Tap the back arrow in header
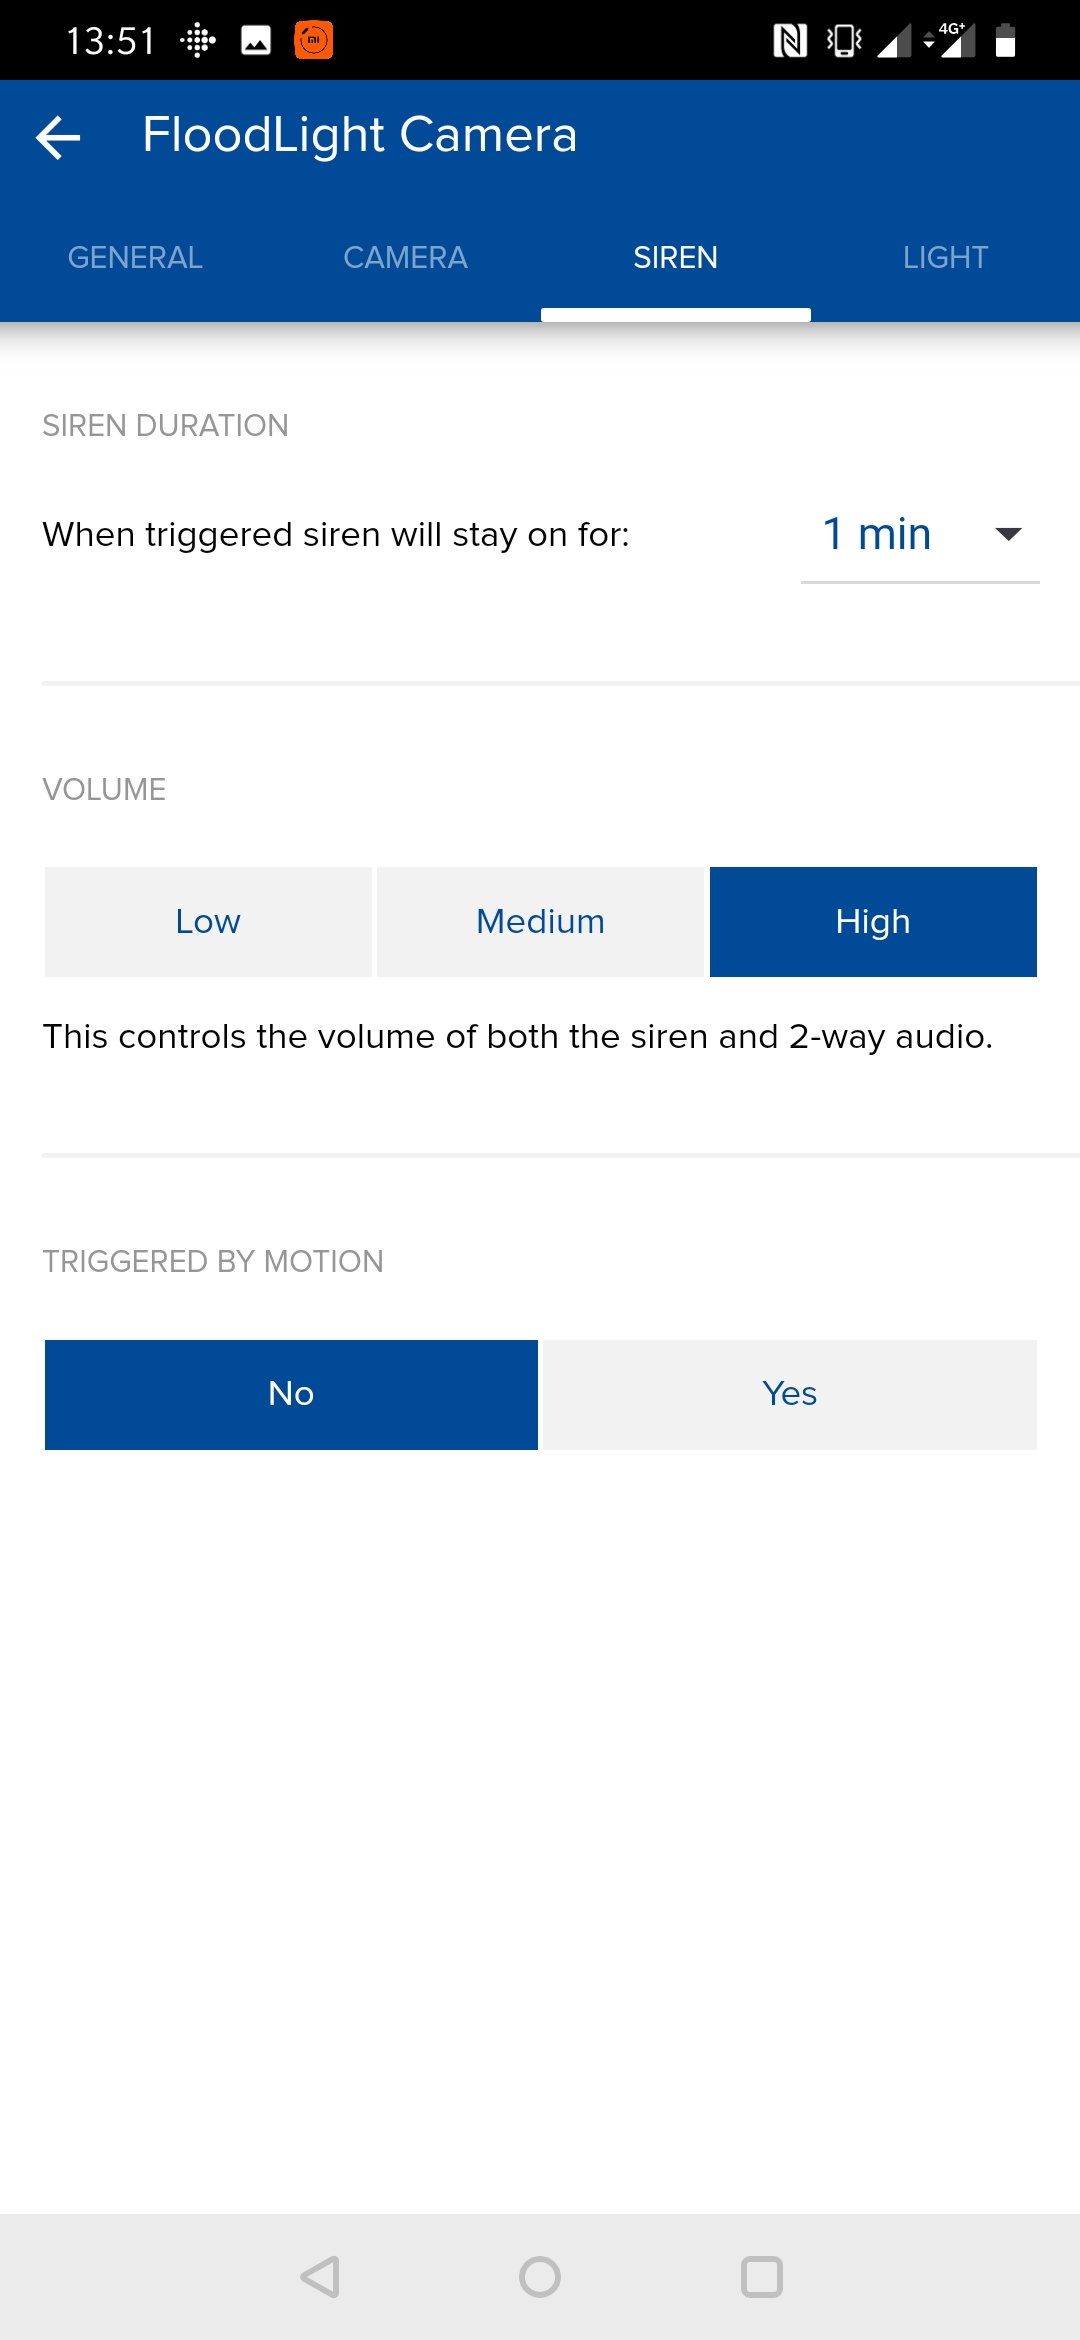 pyautogui.click(x=58, y=137)
